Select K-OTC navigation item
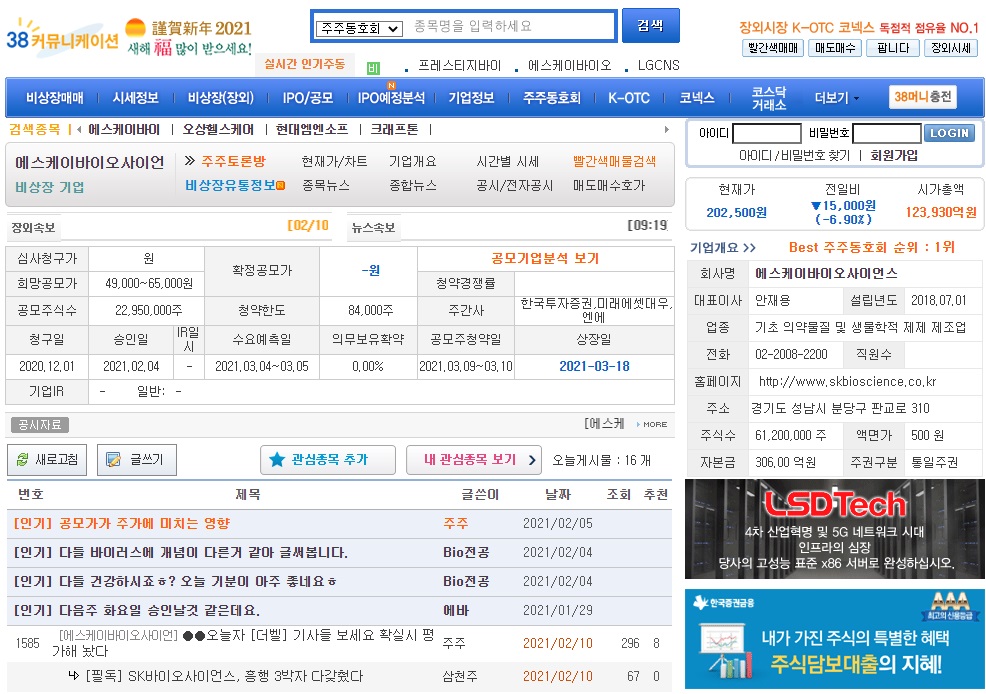 pyautogui.click(x=629, y=97)
